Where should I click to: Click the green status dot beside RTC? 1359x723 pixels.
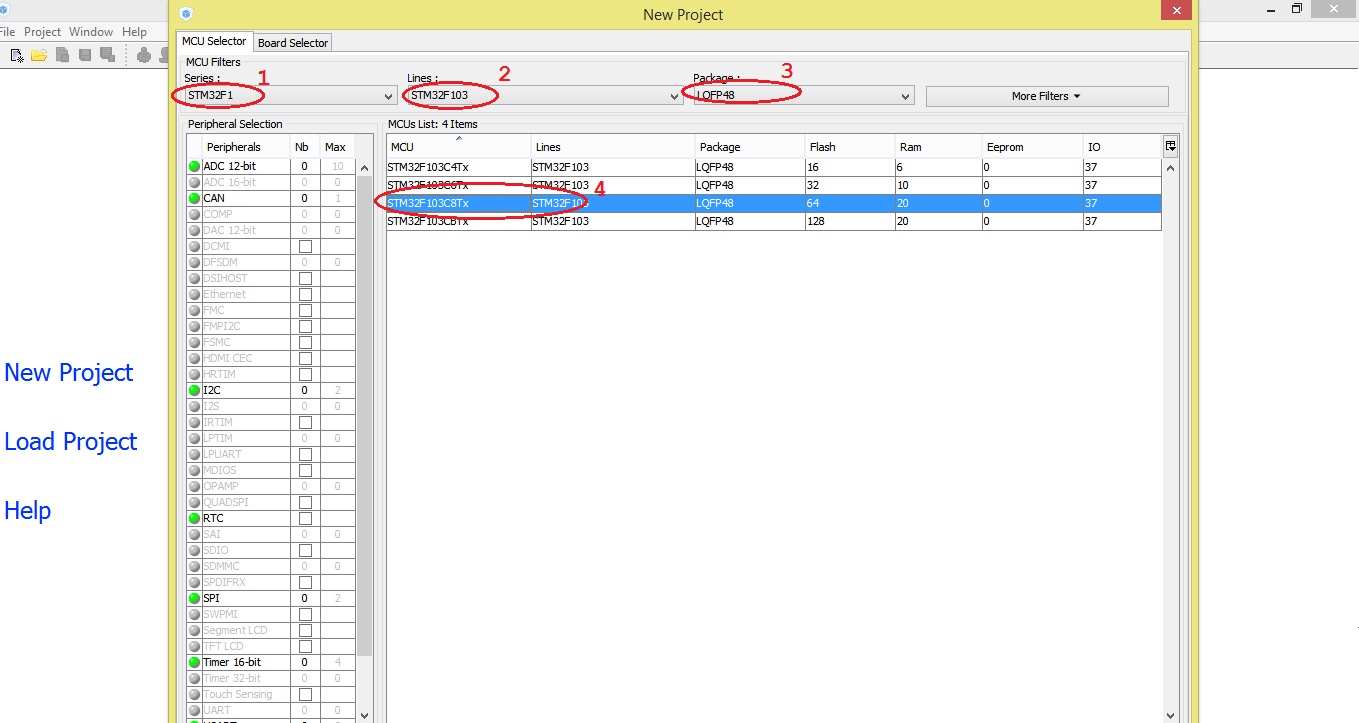point(194,518)
